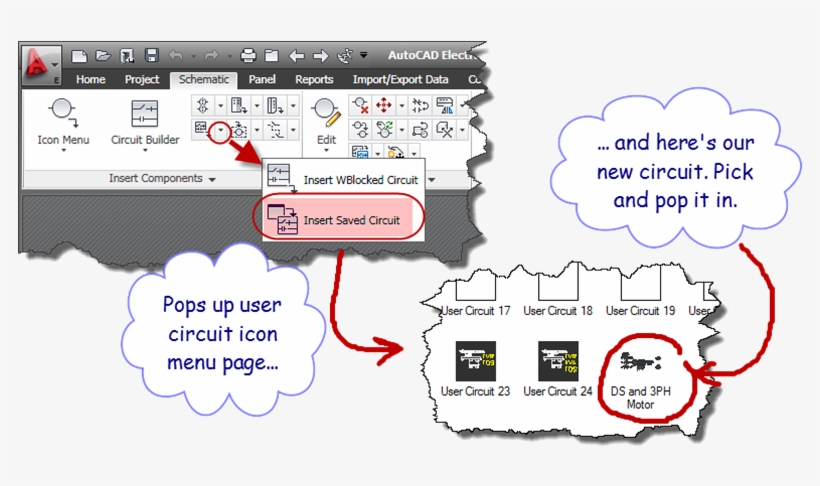Click the Undo arrow icon
This screenshot has height=486, width=820.
pyautogui.click(x=176, y=55)
